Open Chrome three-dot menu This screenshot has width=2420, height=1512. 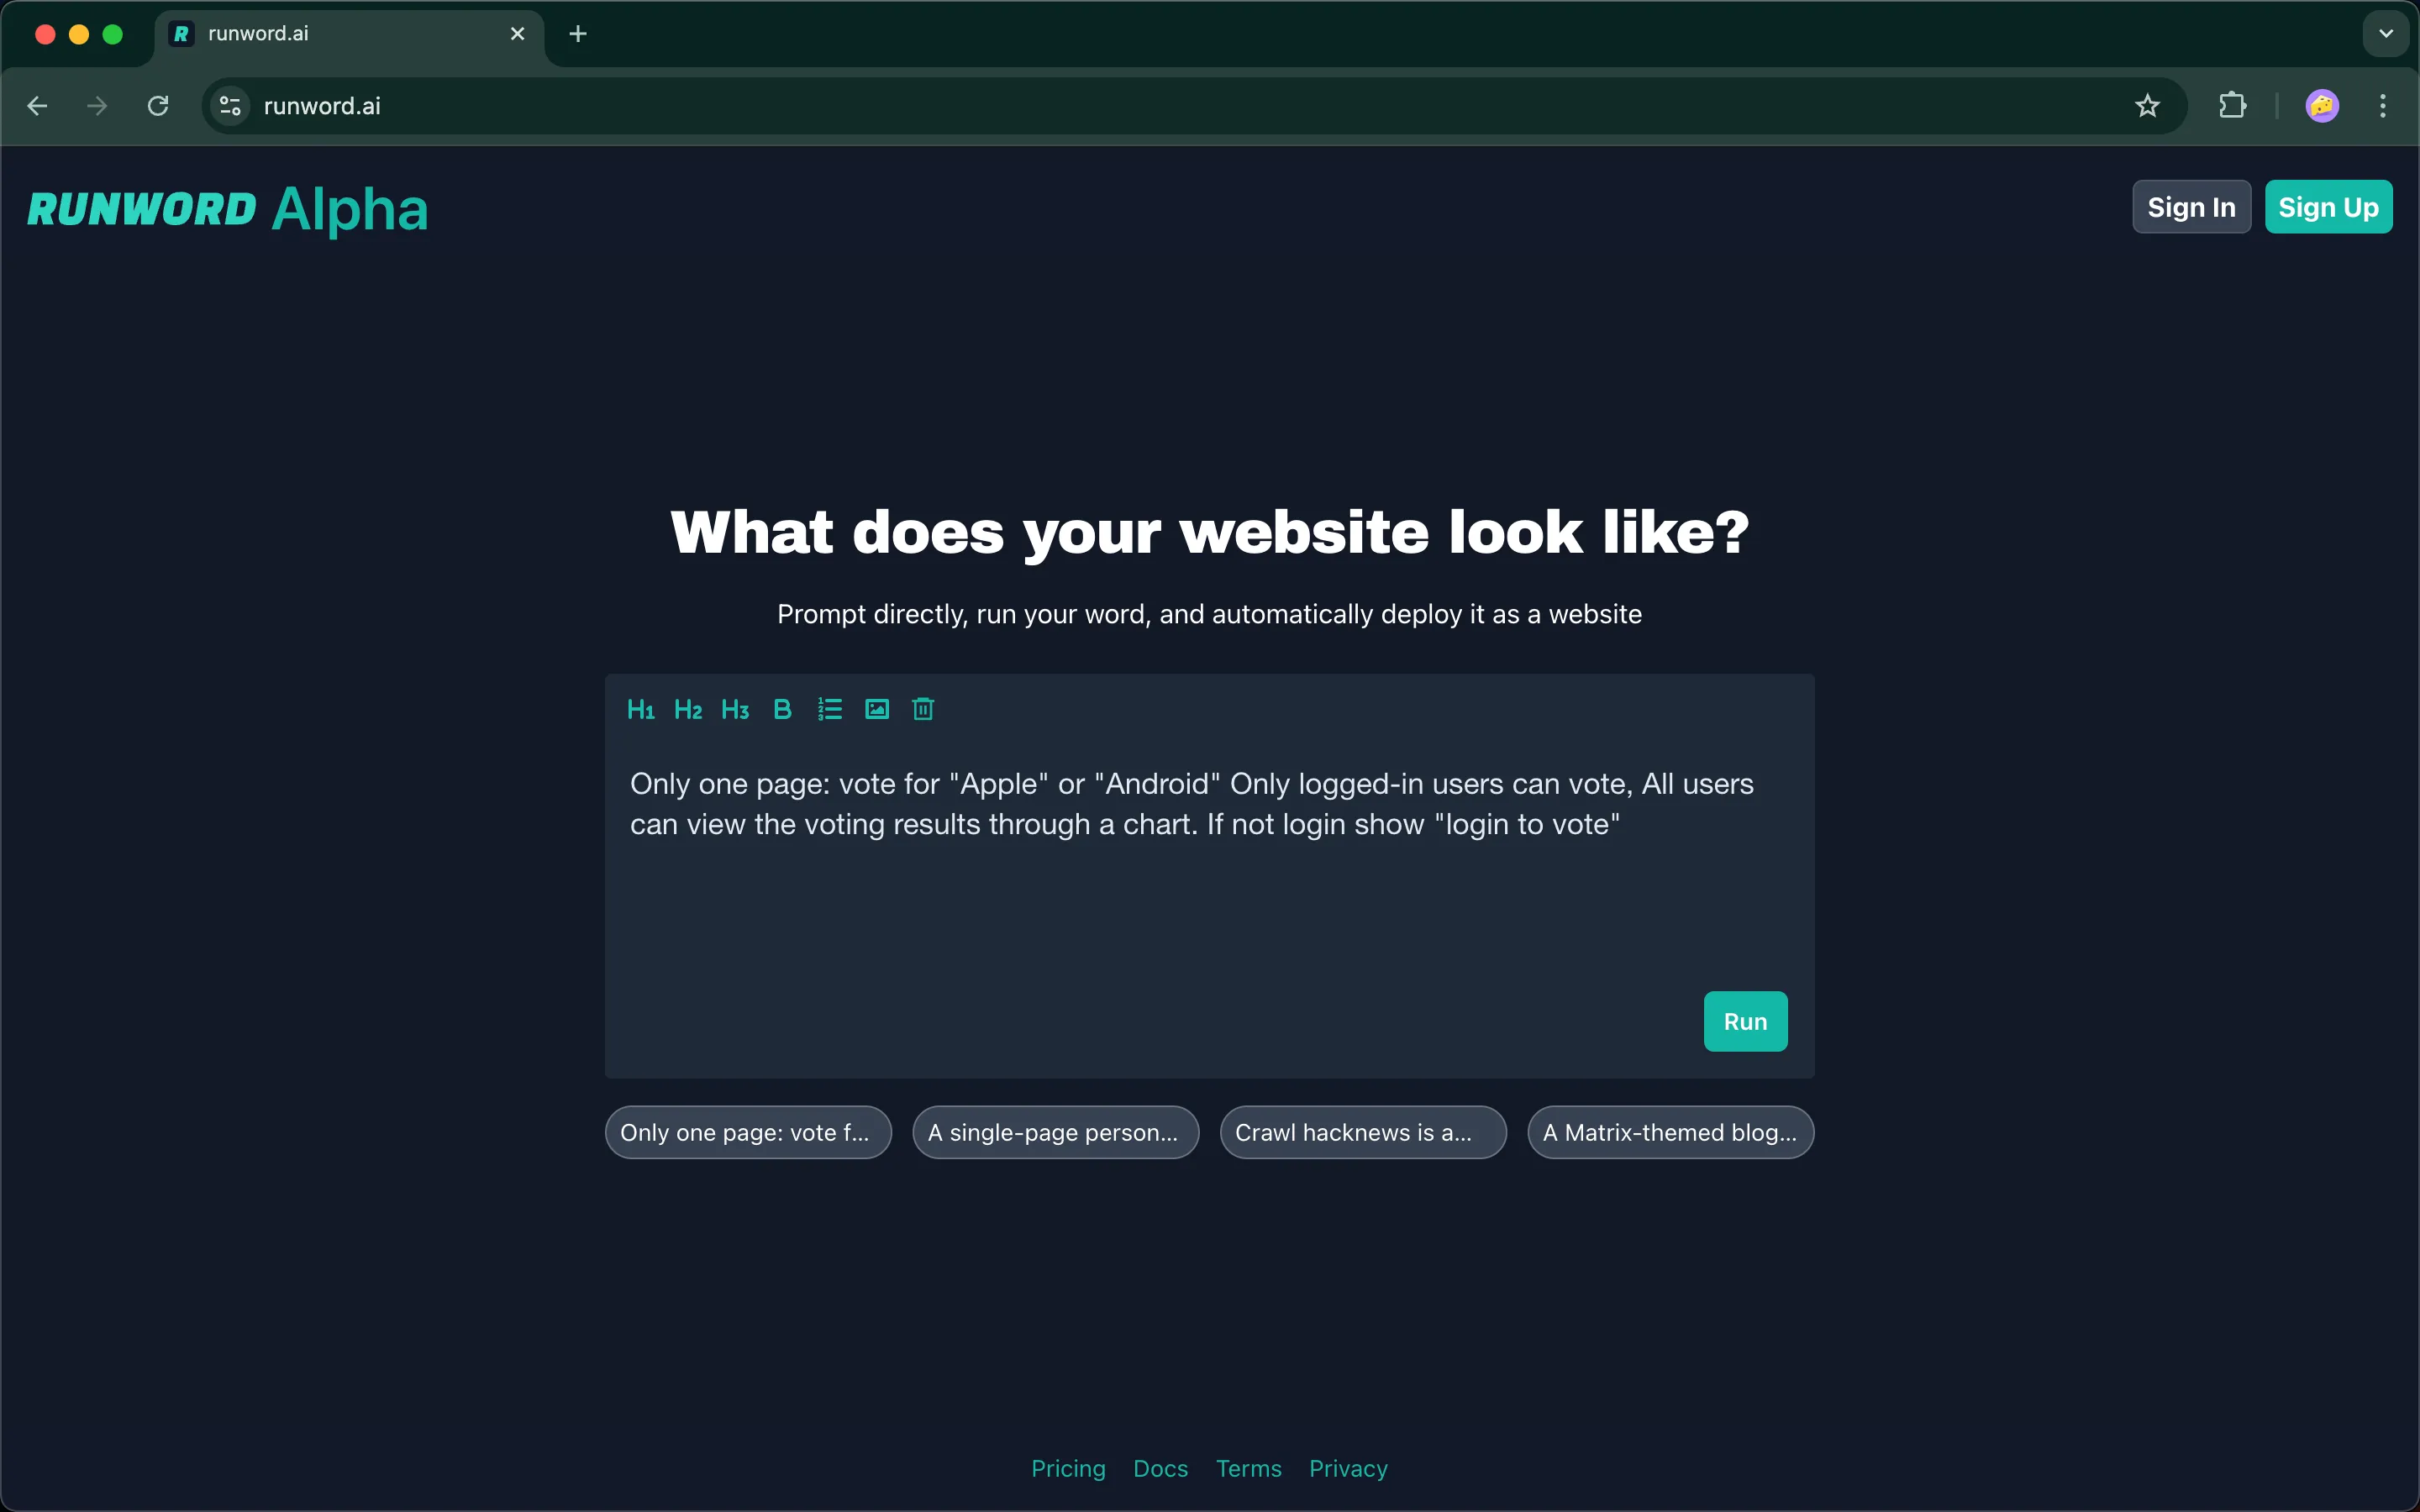click(x=2383, y=106)
